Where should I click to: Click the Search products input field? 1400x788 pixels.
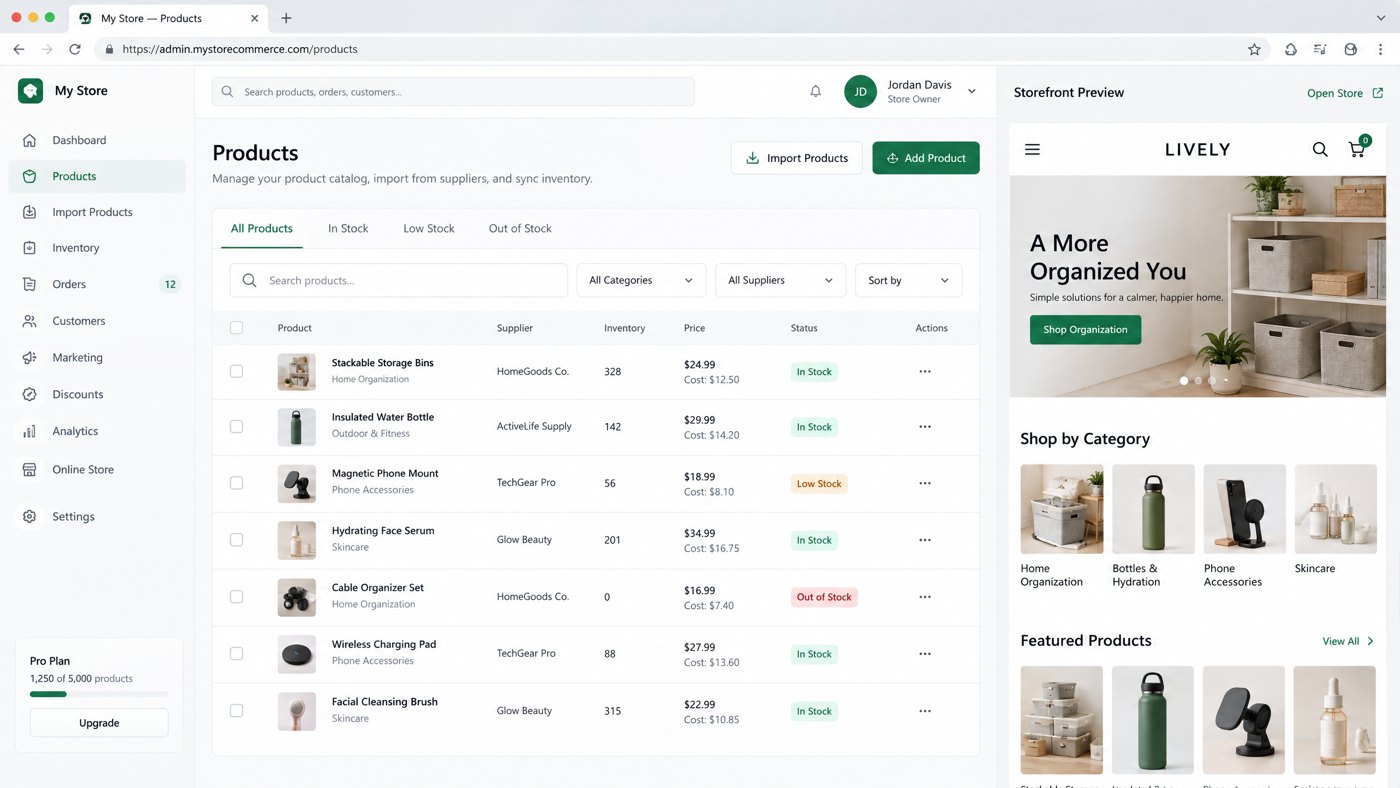click(x=399, y=280)
